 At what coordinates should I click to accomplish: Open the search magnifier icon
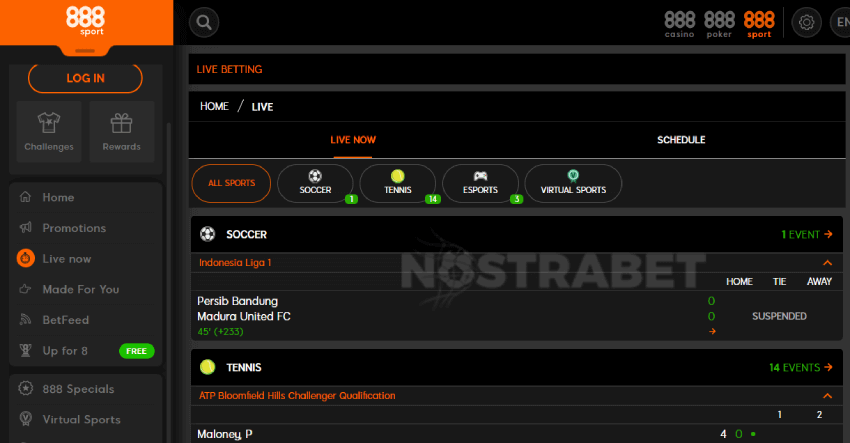tap(204, 22)
